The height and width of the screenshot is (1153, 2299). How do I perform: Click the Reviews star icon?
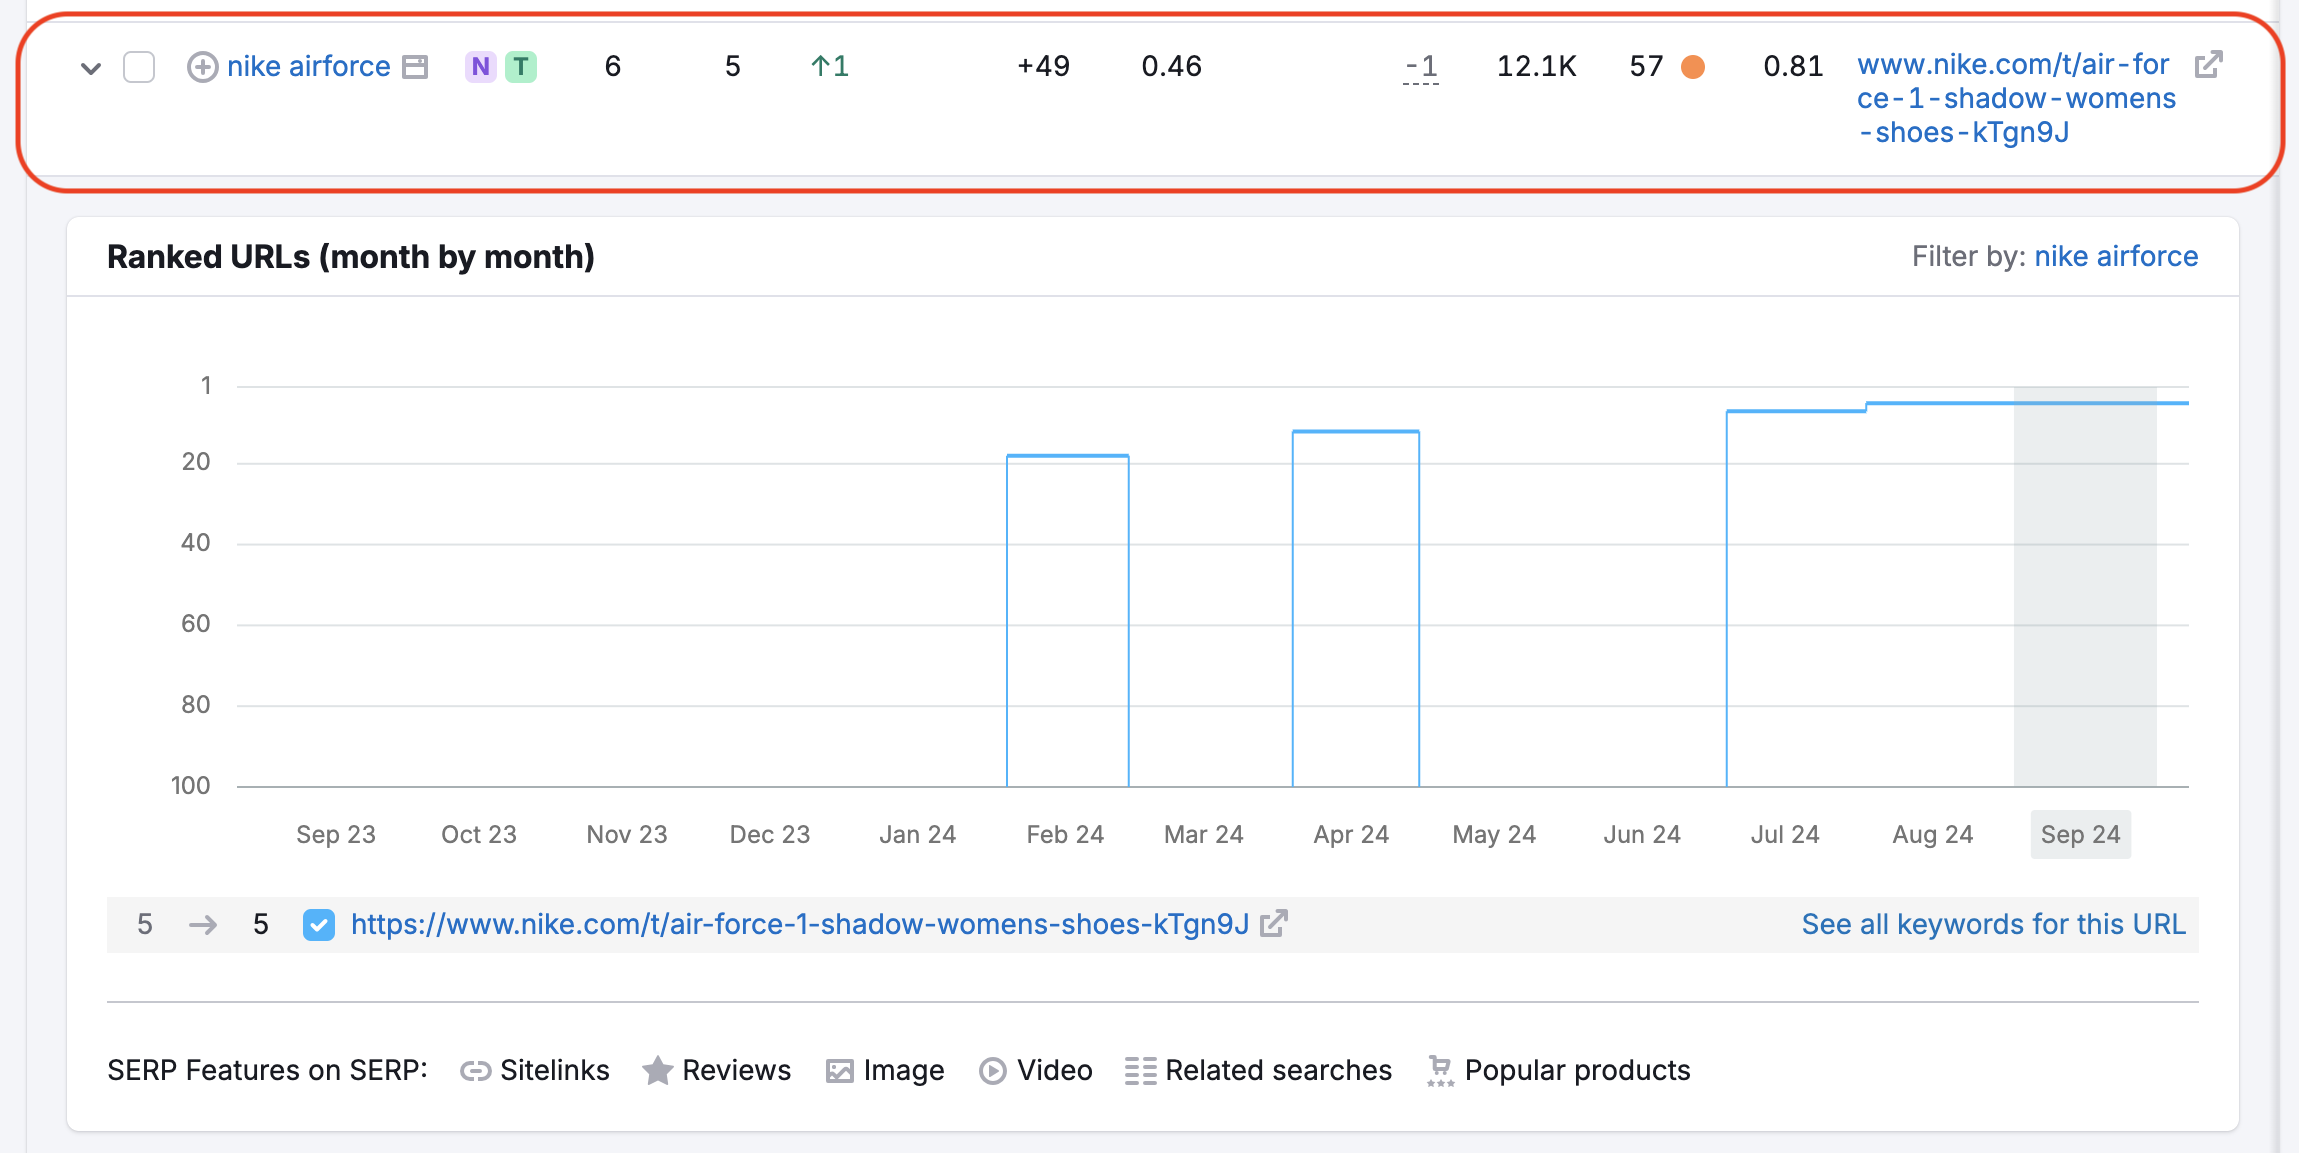658,1070
